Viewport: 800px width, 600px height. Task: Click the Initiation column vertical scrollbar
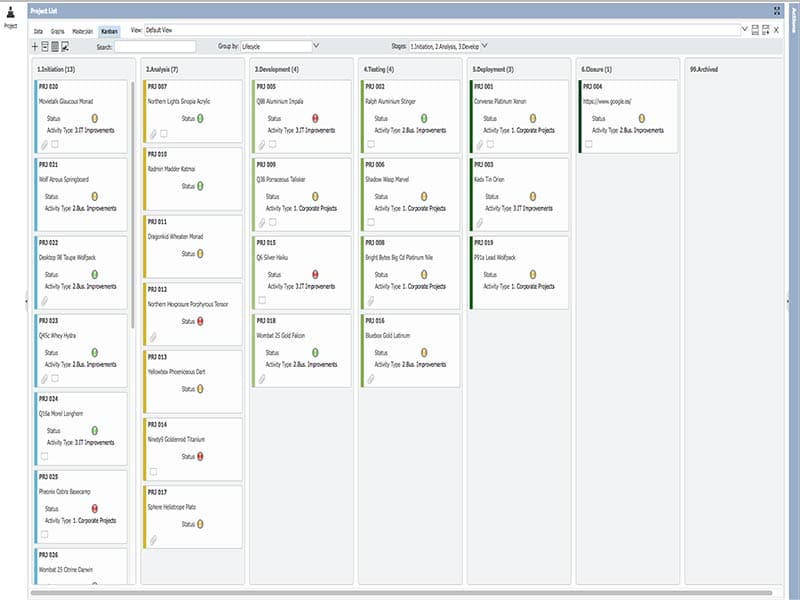pyautogui.click(x=133, y=204)
